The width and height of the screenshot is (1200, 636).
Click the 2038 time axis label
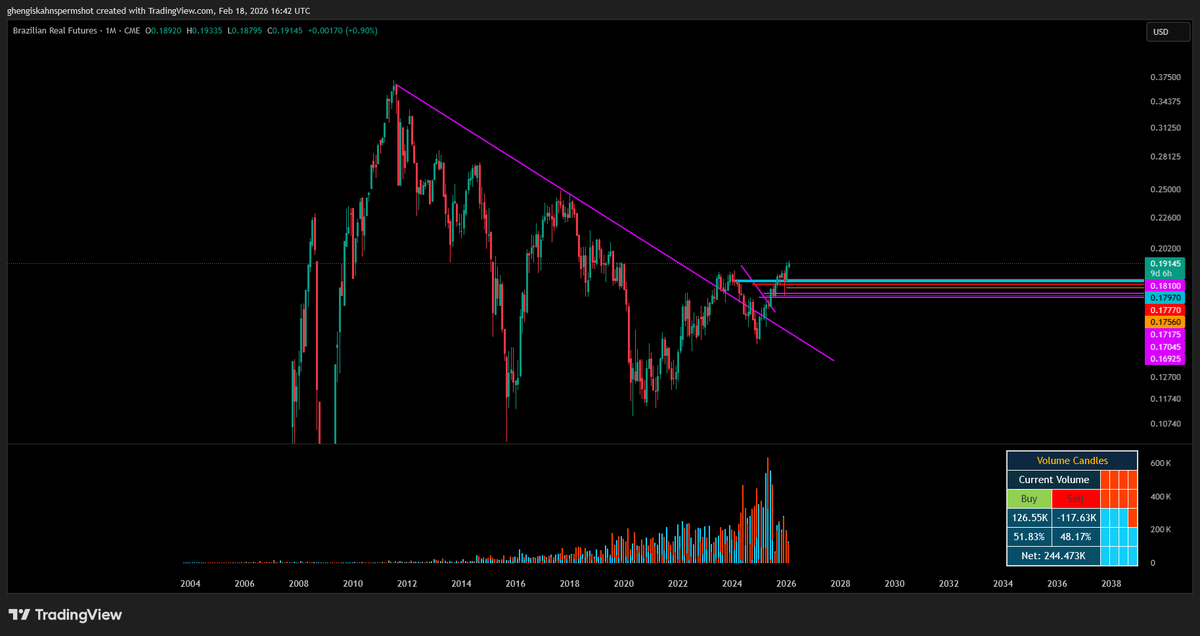coord(1111,583)
